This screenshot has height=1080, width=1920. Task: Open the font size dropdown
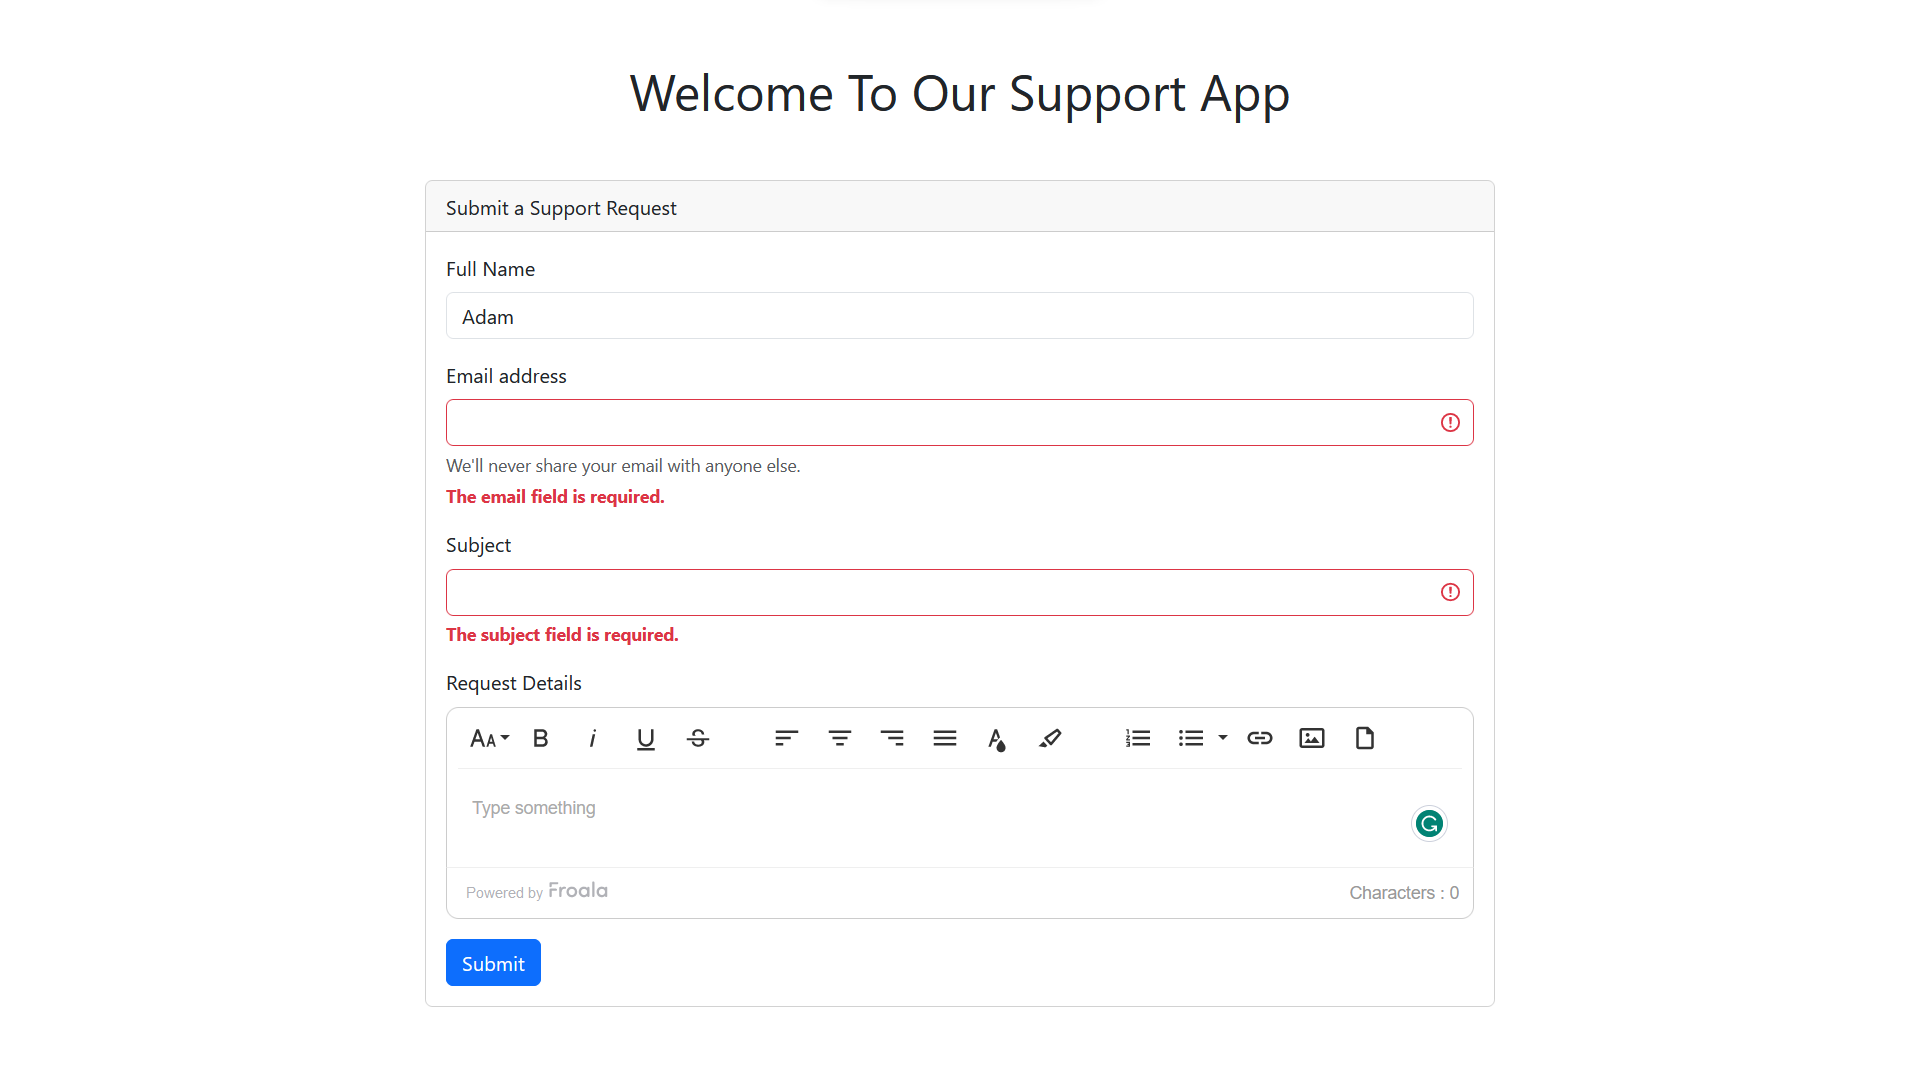(488, 738)
